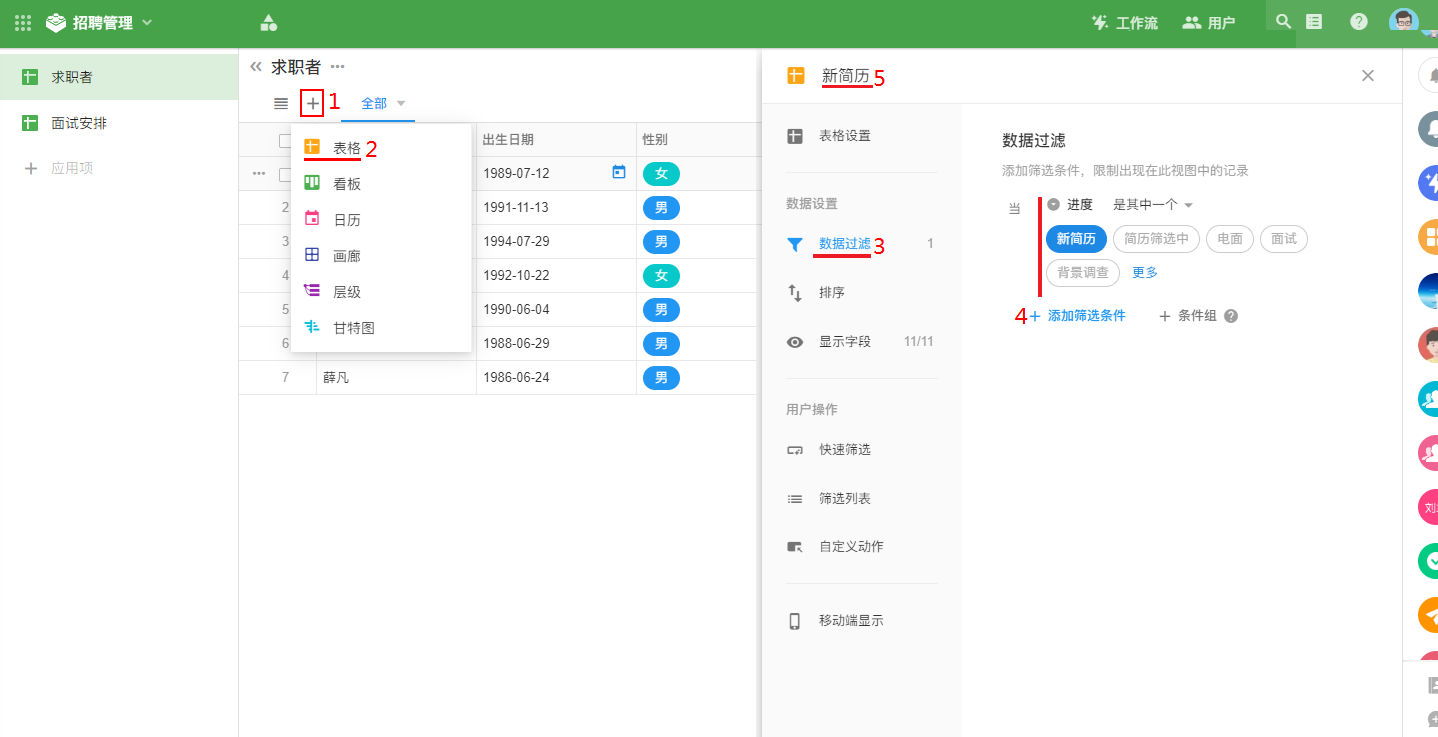Image resolution: width=1438 pixels, height=737 pixels.
Task: Click the 1988-06-29 date cell
Action: (x=556, y=344)
